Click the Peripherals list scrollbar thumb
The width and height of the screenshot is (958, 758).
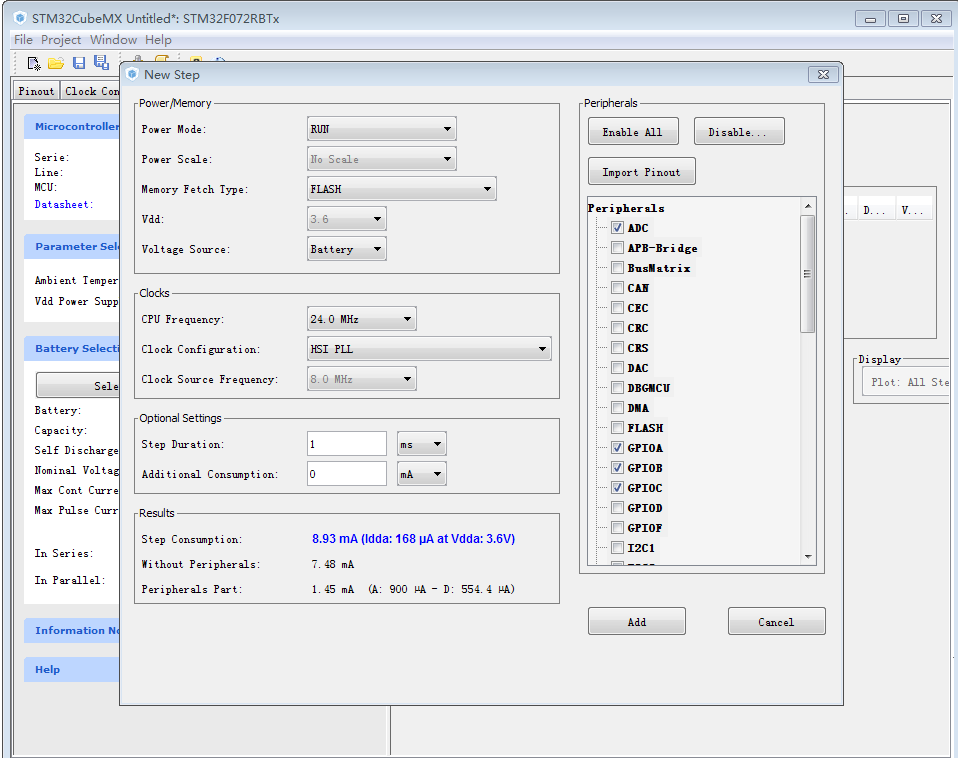click(x=808, y=274)
